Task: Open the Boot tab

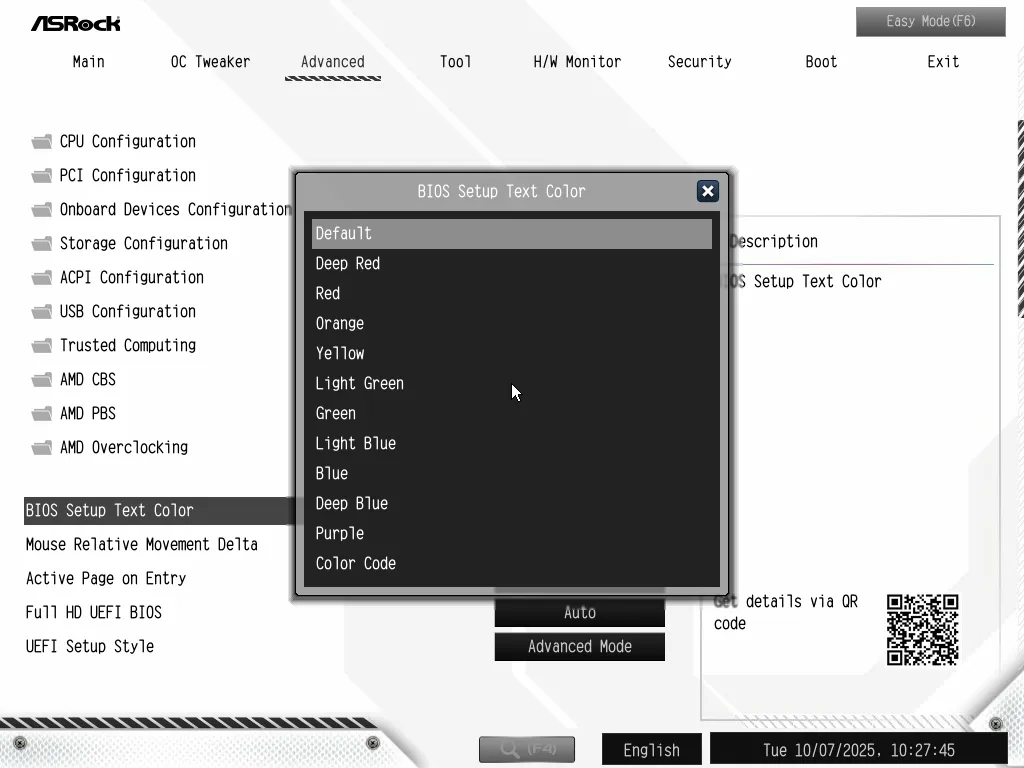Action: coord(821,62)
